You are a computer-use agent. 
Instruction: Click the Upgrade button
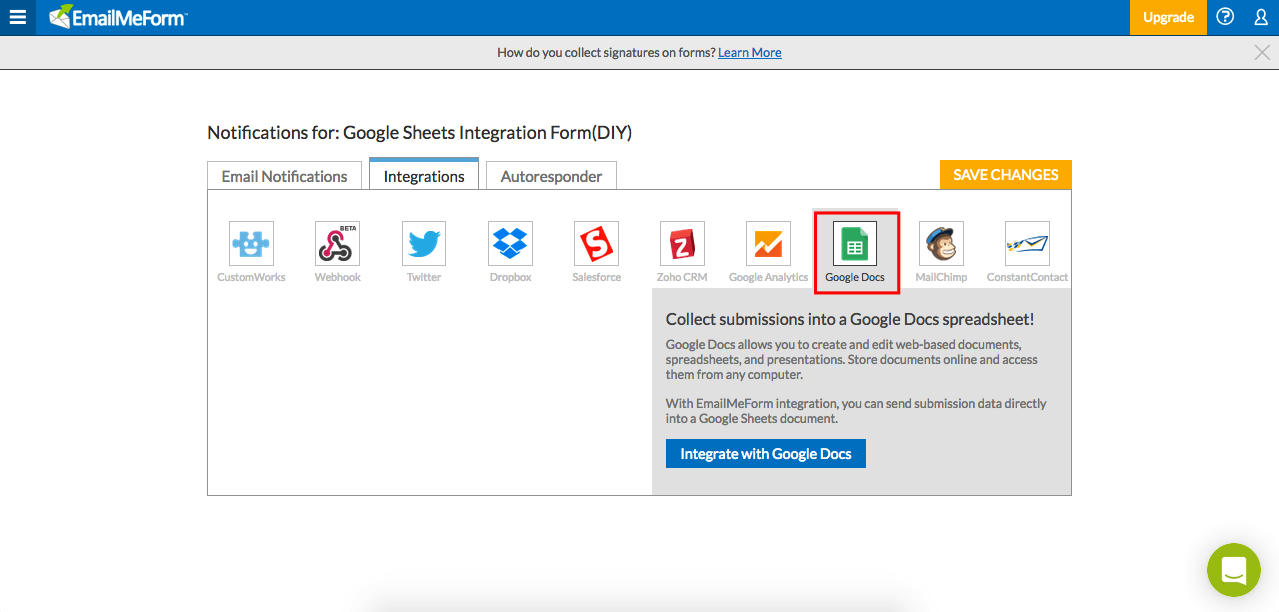[1168, 18]
